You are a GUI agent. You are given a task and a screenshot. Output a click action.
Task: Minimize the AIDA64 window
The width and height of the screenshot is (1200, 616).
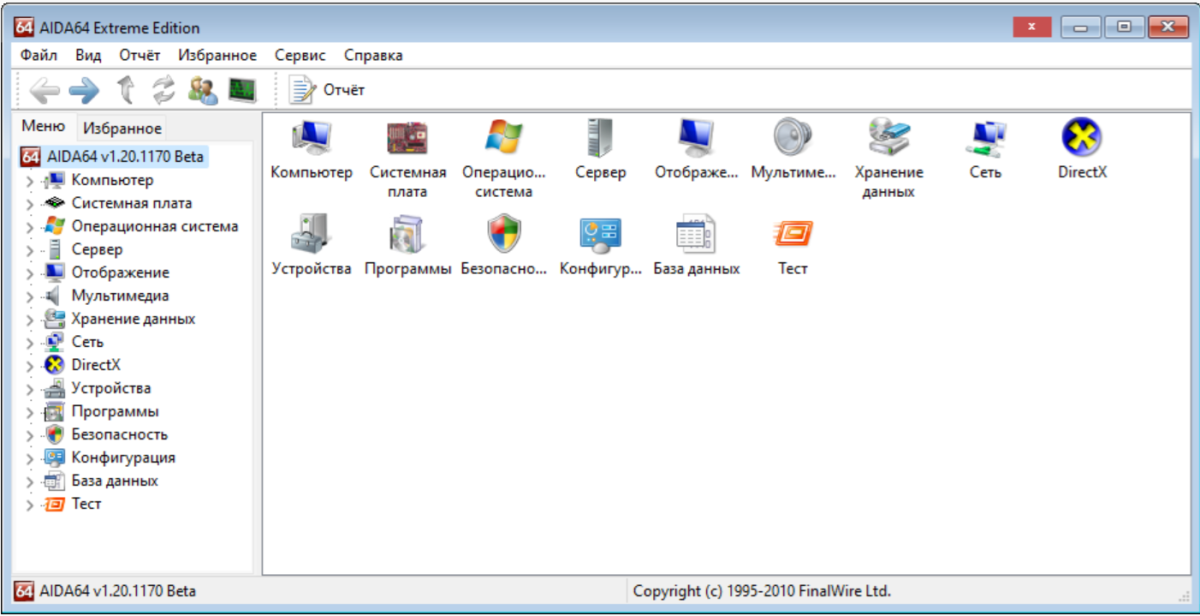[x=1079, y=26]
